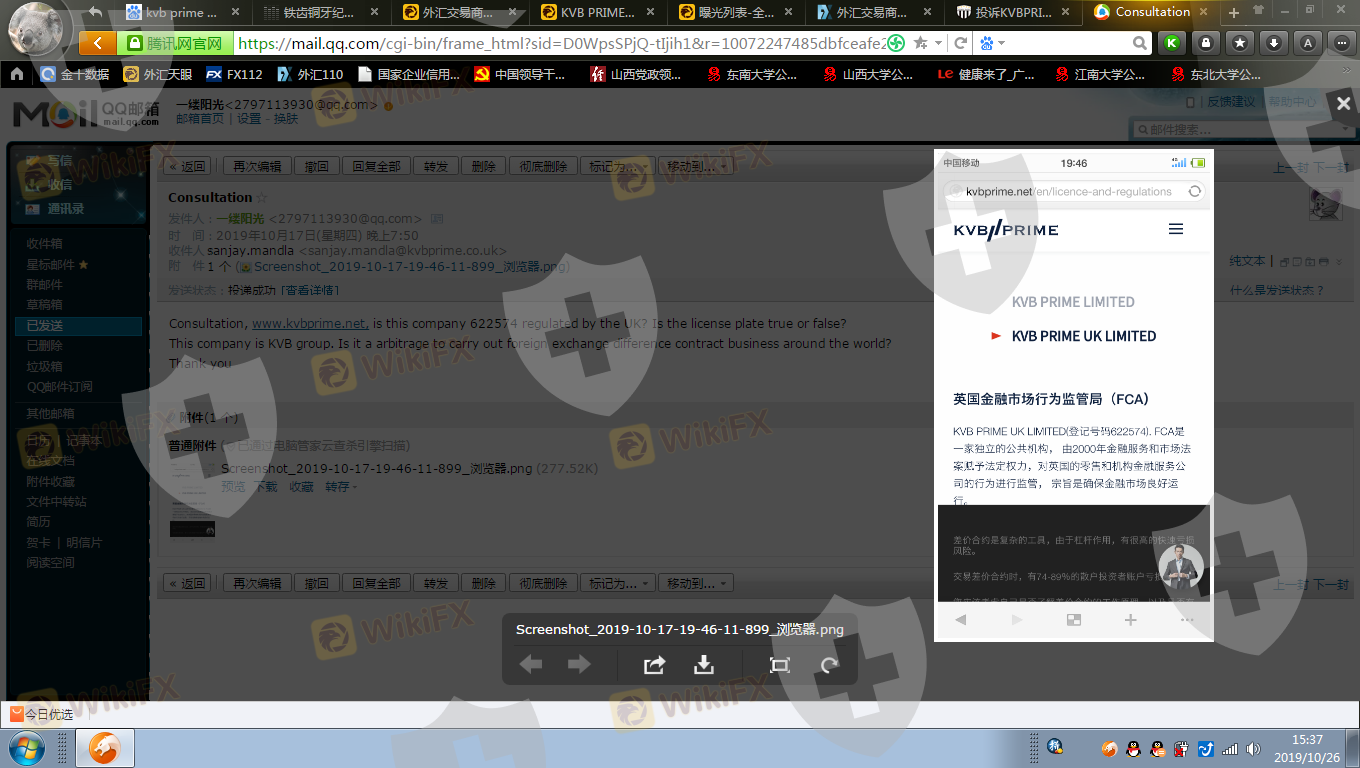Open the Windows Start menu
This screenshot has height=768, width=1360.
tap(25, 748)
